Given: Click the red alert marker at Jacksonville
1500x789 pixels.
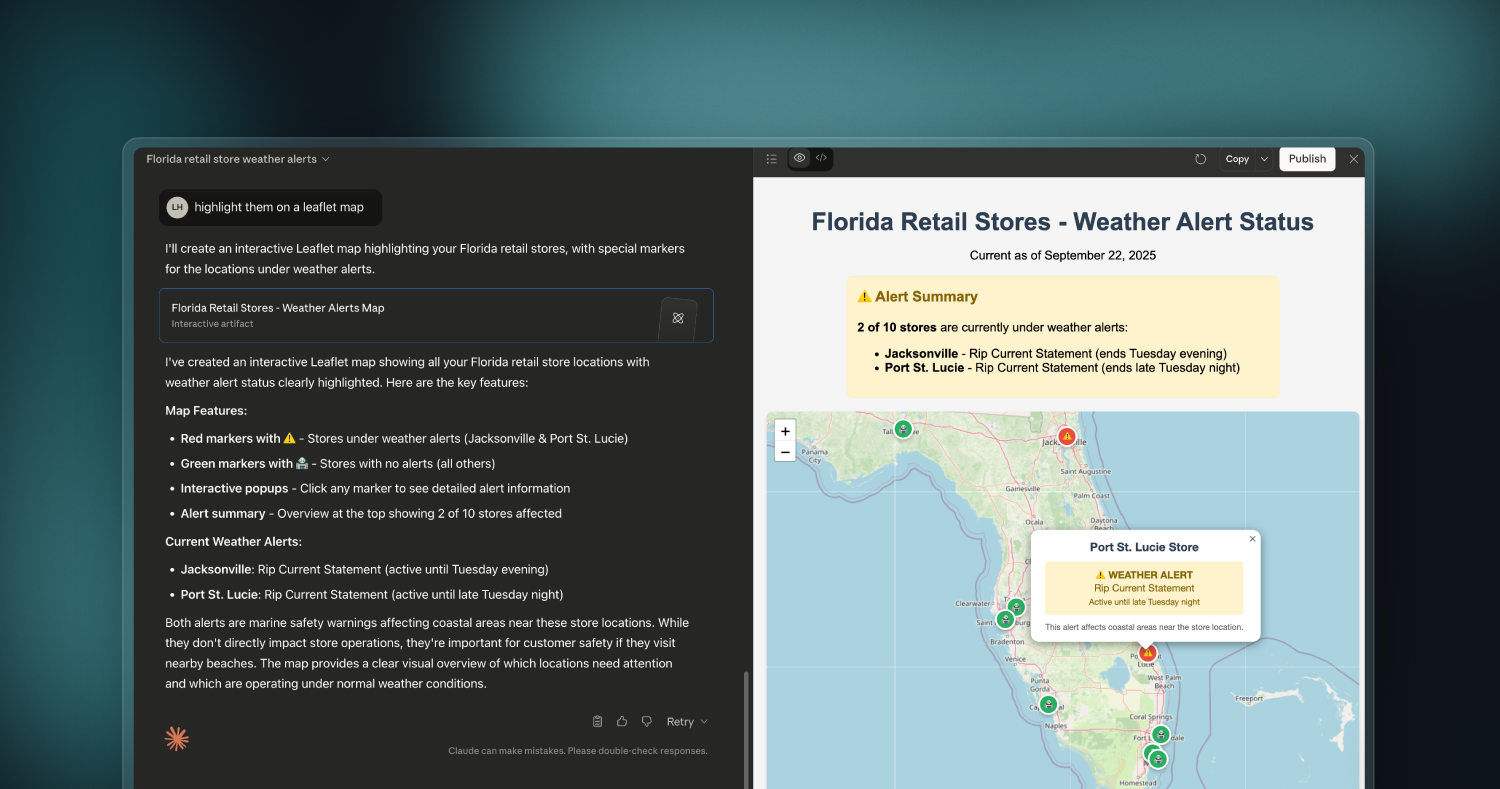Looking at the screenshot, I should pyautogui.click(x=1067, y=436).
